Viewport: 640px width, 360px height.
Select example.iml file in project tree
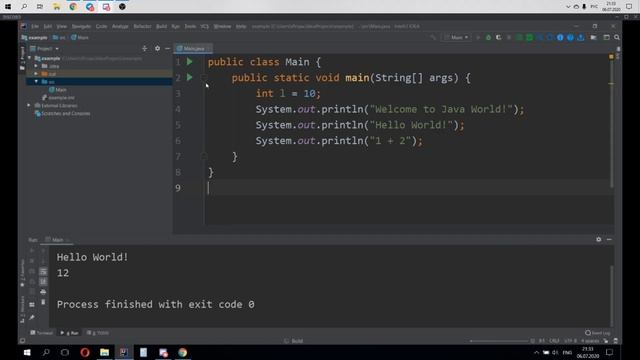tap(58, 98)
